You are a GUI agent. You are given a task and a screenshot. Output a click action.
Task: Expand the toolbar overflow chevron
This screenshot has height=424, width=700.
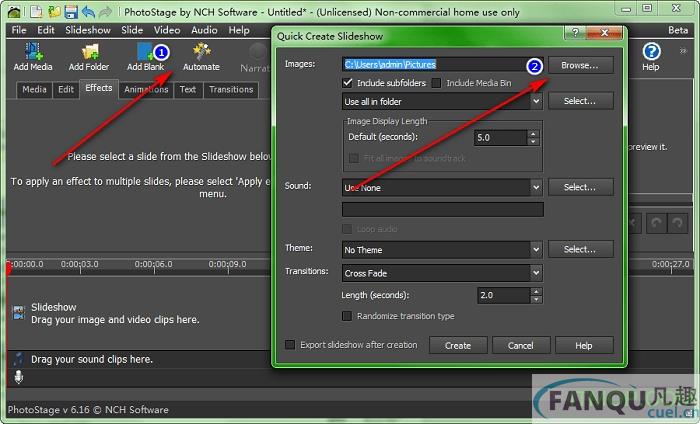click(x=683, y=51)
